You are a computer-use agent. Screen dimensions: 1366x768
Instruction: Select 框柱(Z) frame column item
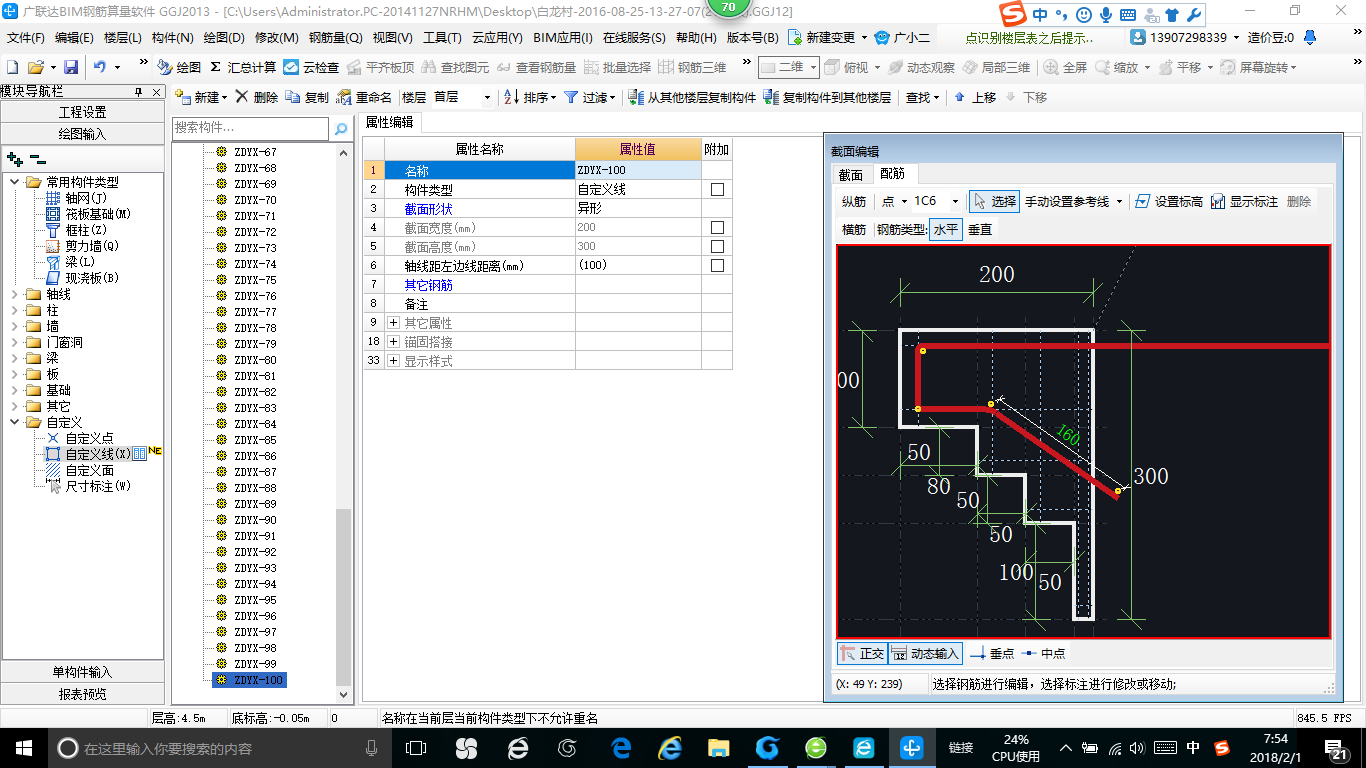point(77,230)
